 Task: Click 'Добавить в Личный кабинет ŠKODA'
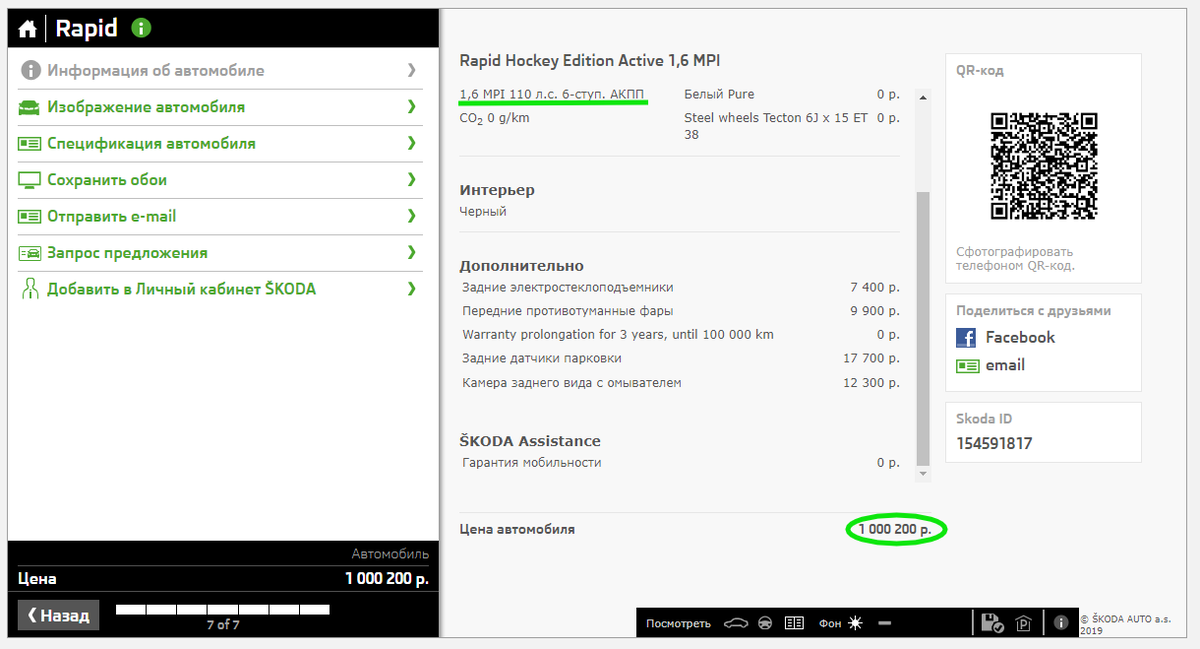coord(222,289)
